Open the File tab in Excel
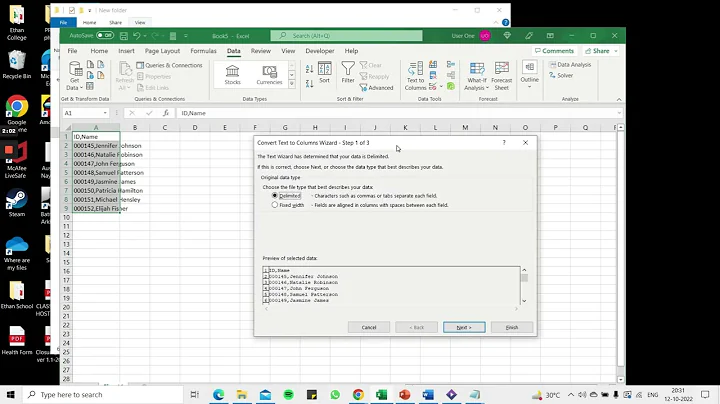Image resolution: width=720 pixels, height=404 pixels. 72,51
